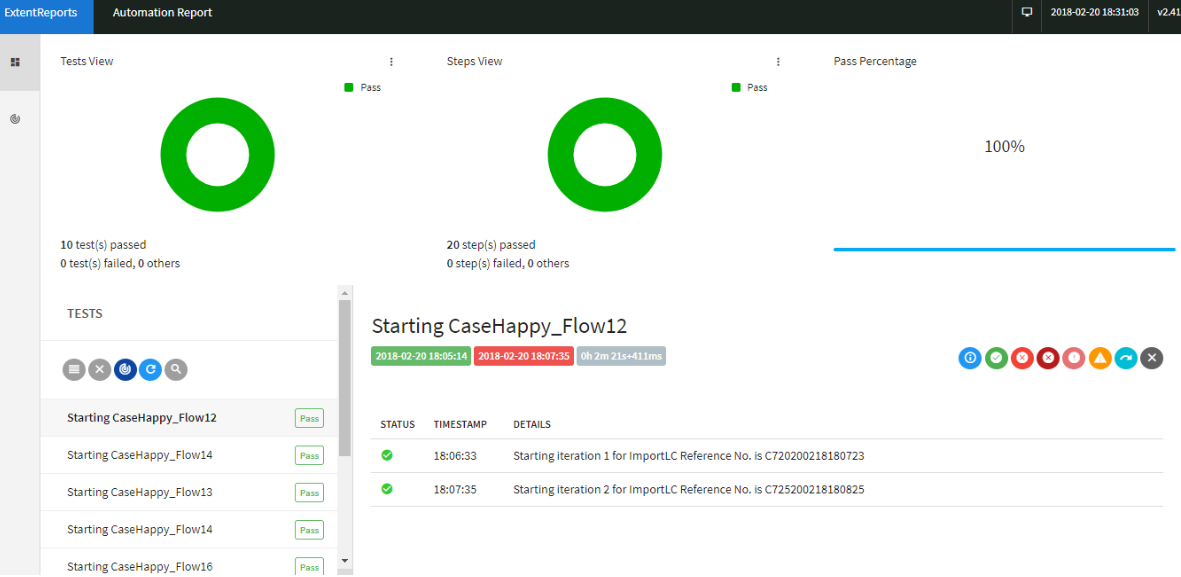The image size is (1181, 577).
Task: Click the blue Pass Percentage progress bar
Action: (x=1004, y=247)
